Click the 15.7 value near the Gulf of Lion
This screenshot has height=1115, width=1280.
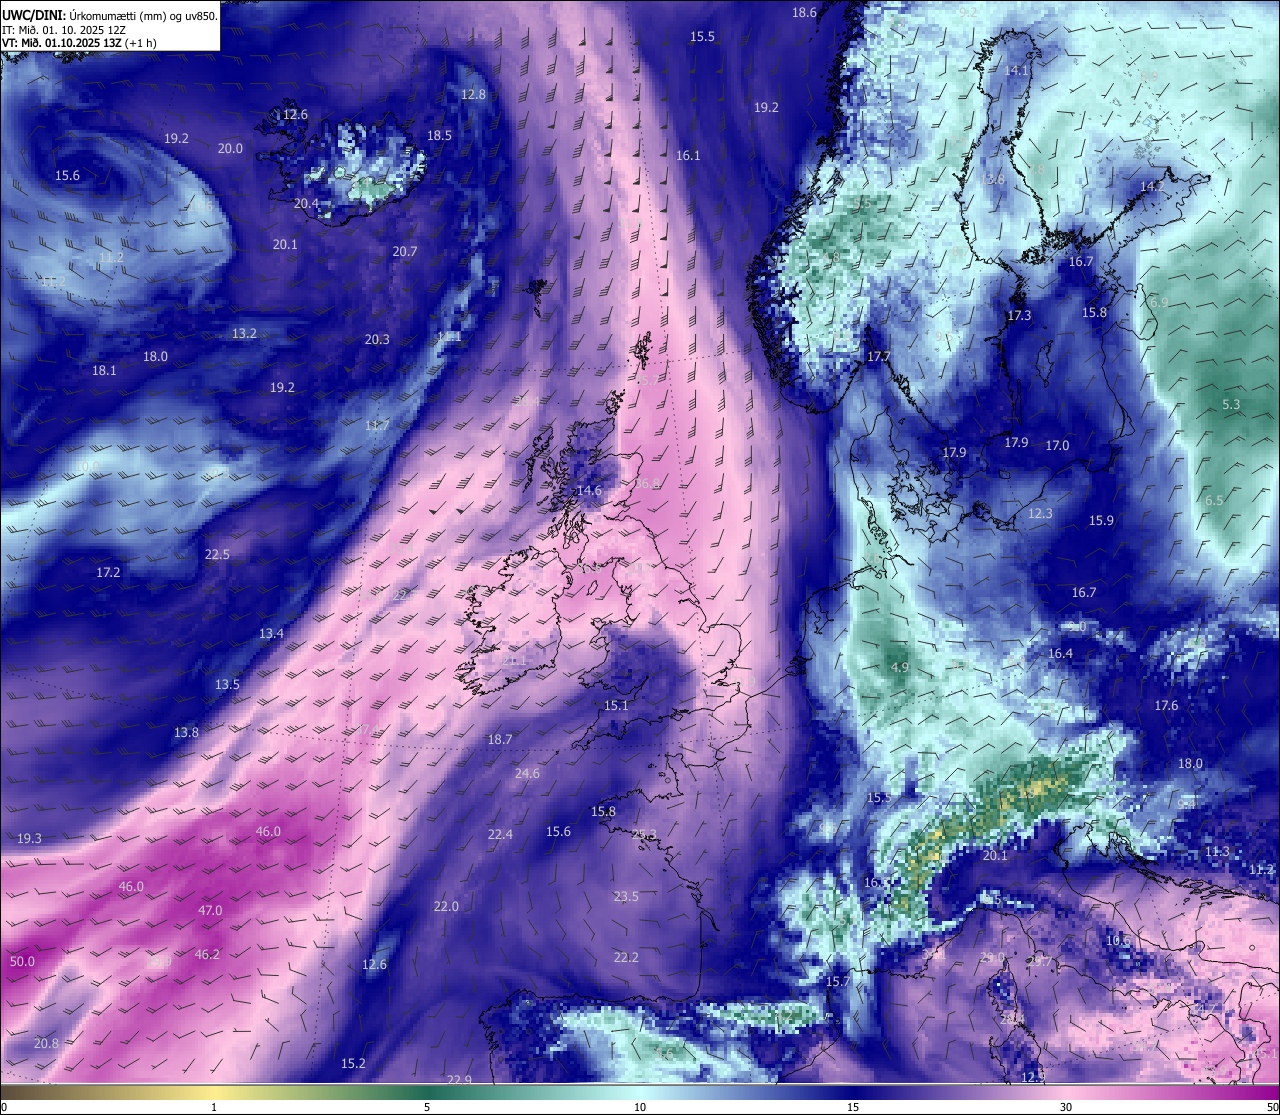pos(837,982)
